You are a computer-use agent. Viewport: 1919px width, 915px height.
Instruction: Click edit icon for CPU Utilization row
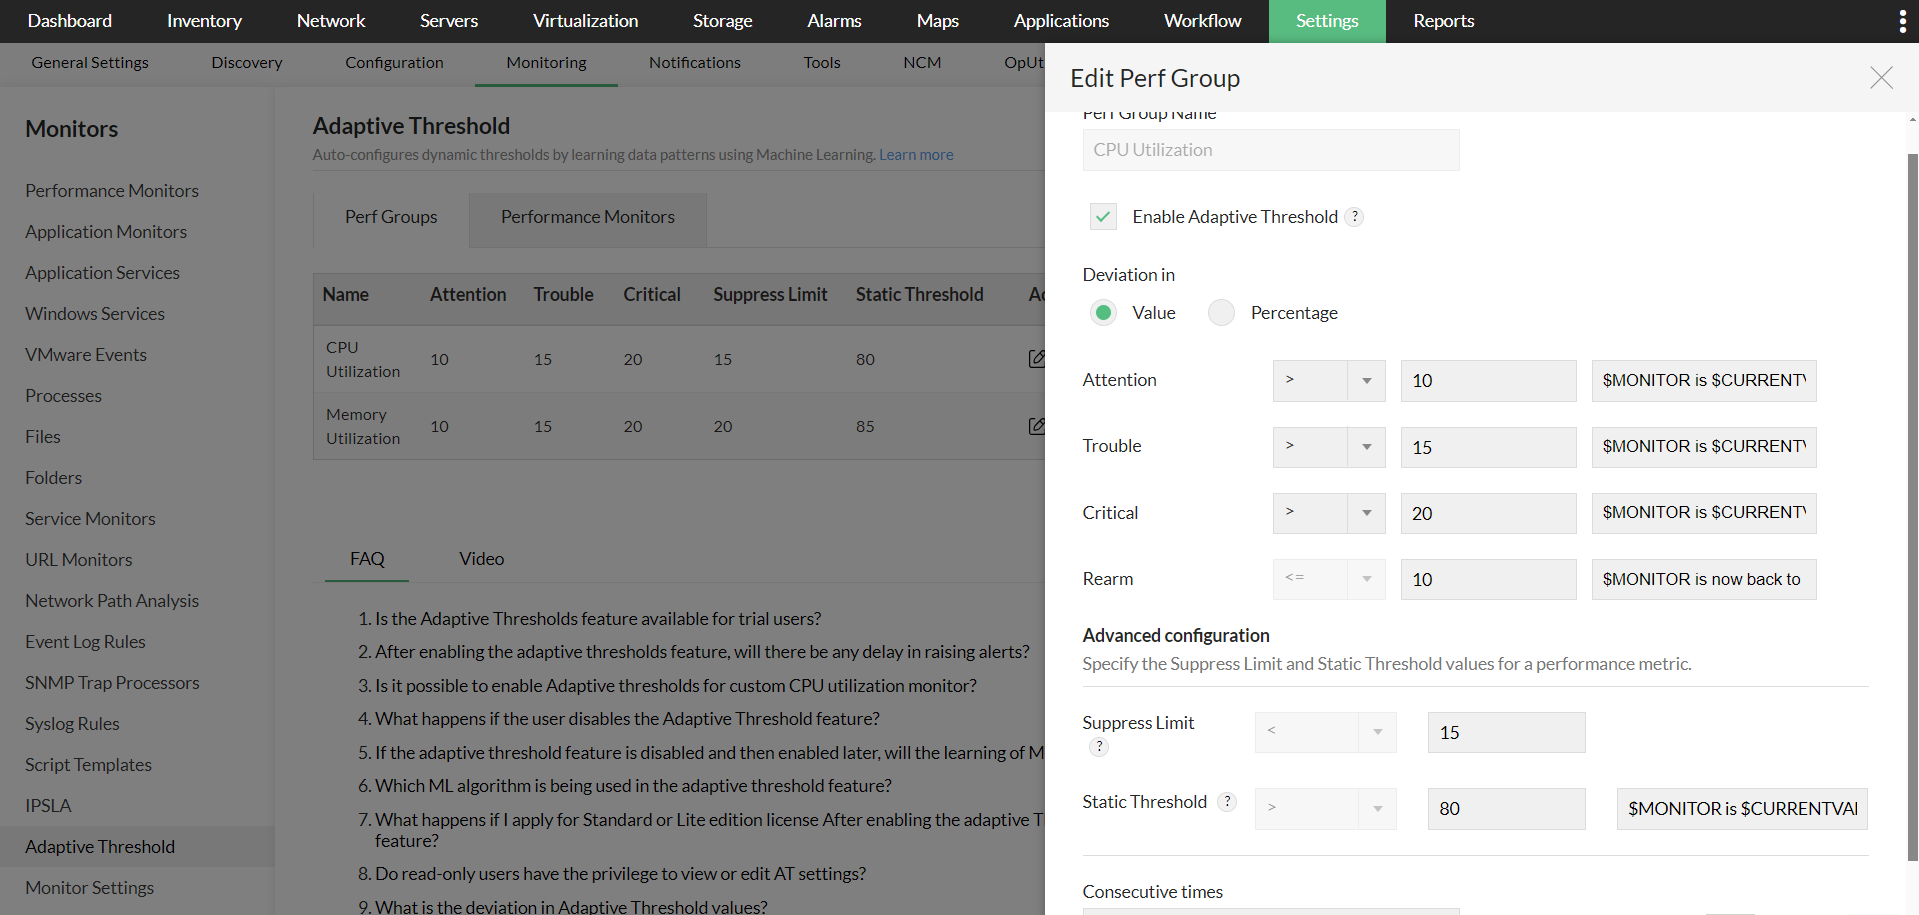1037,358
